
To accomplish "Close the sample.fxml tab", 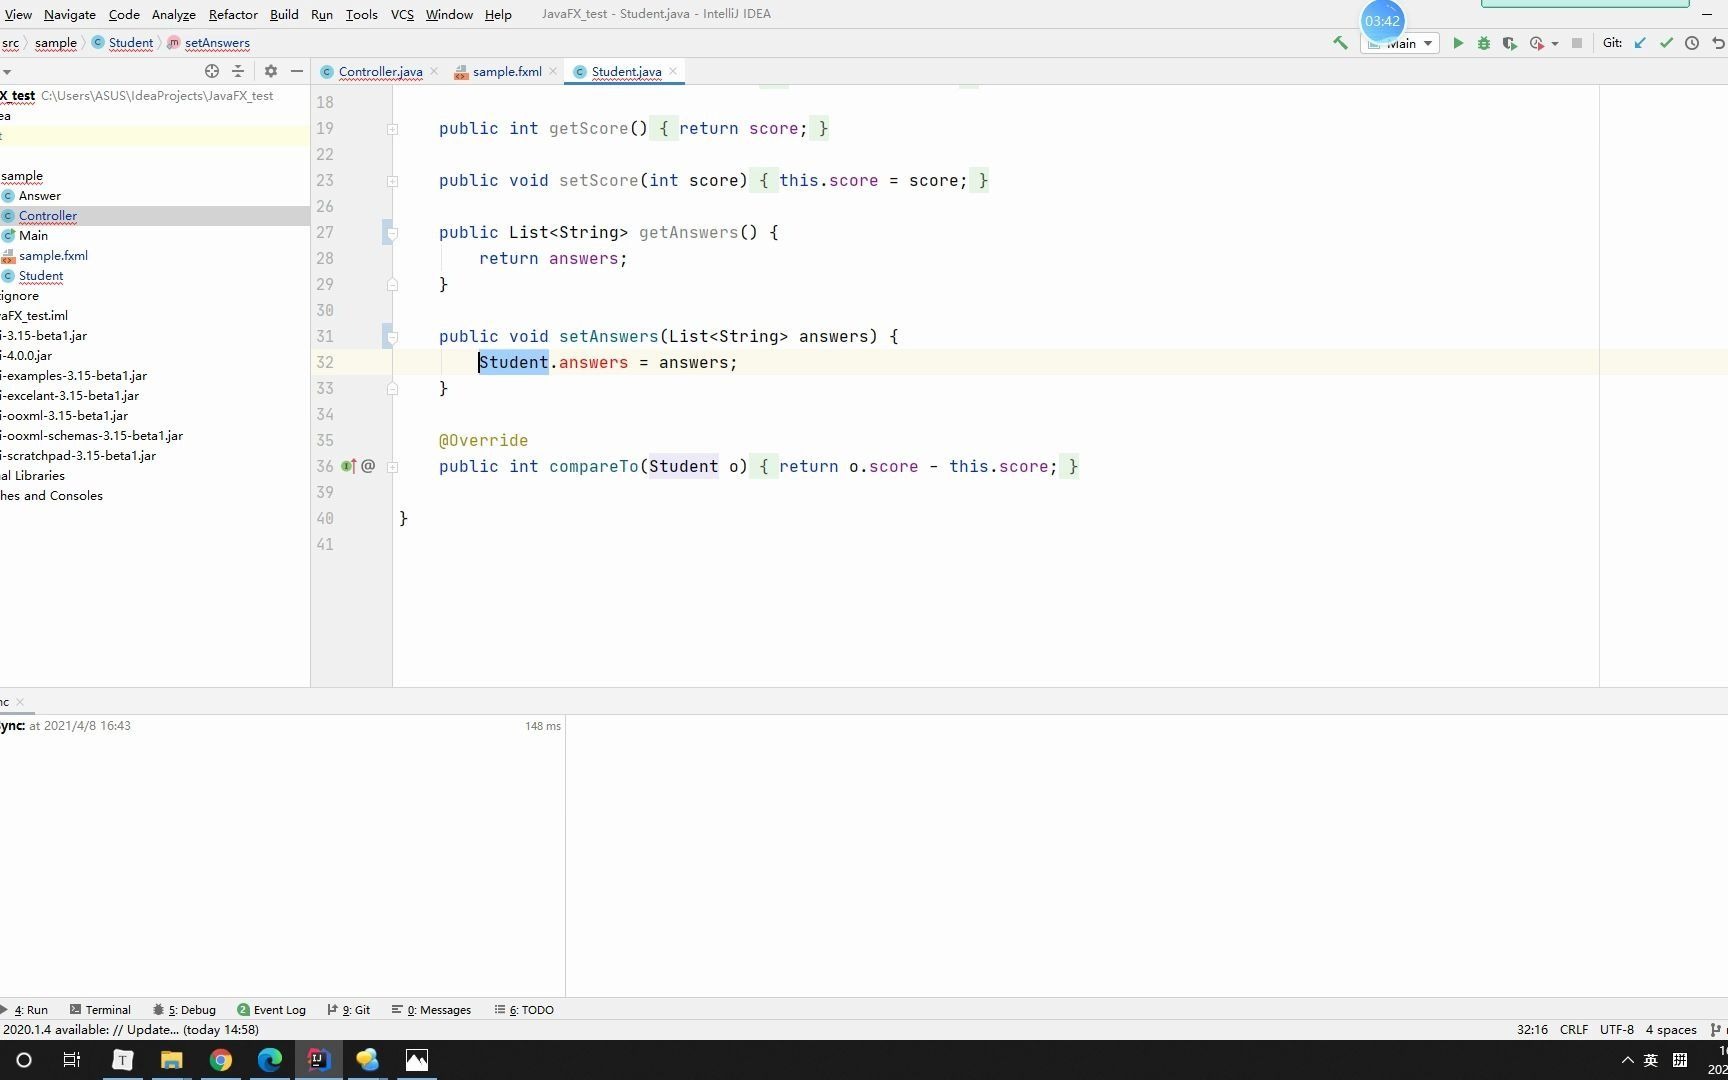I will point(553,71).
